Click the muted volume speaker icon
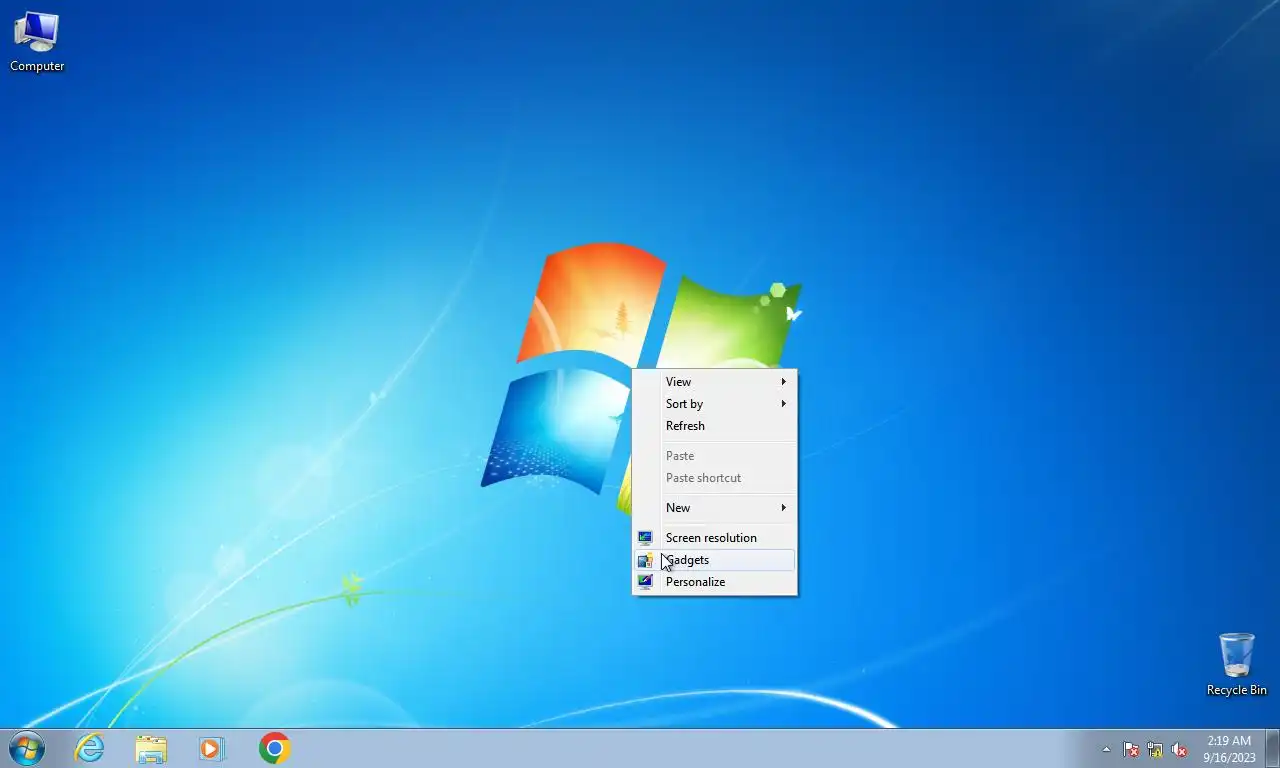The width and height of the screenshot is (1280, 768). [1179, 749]
